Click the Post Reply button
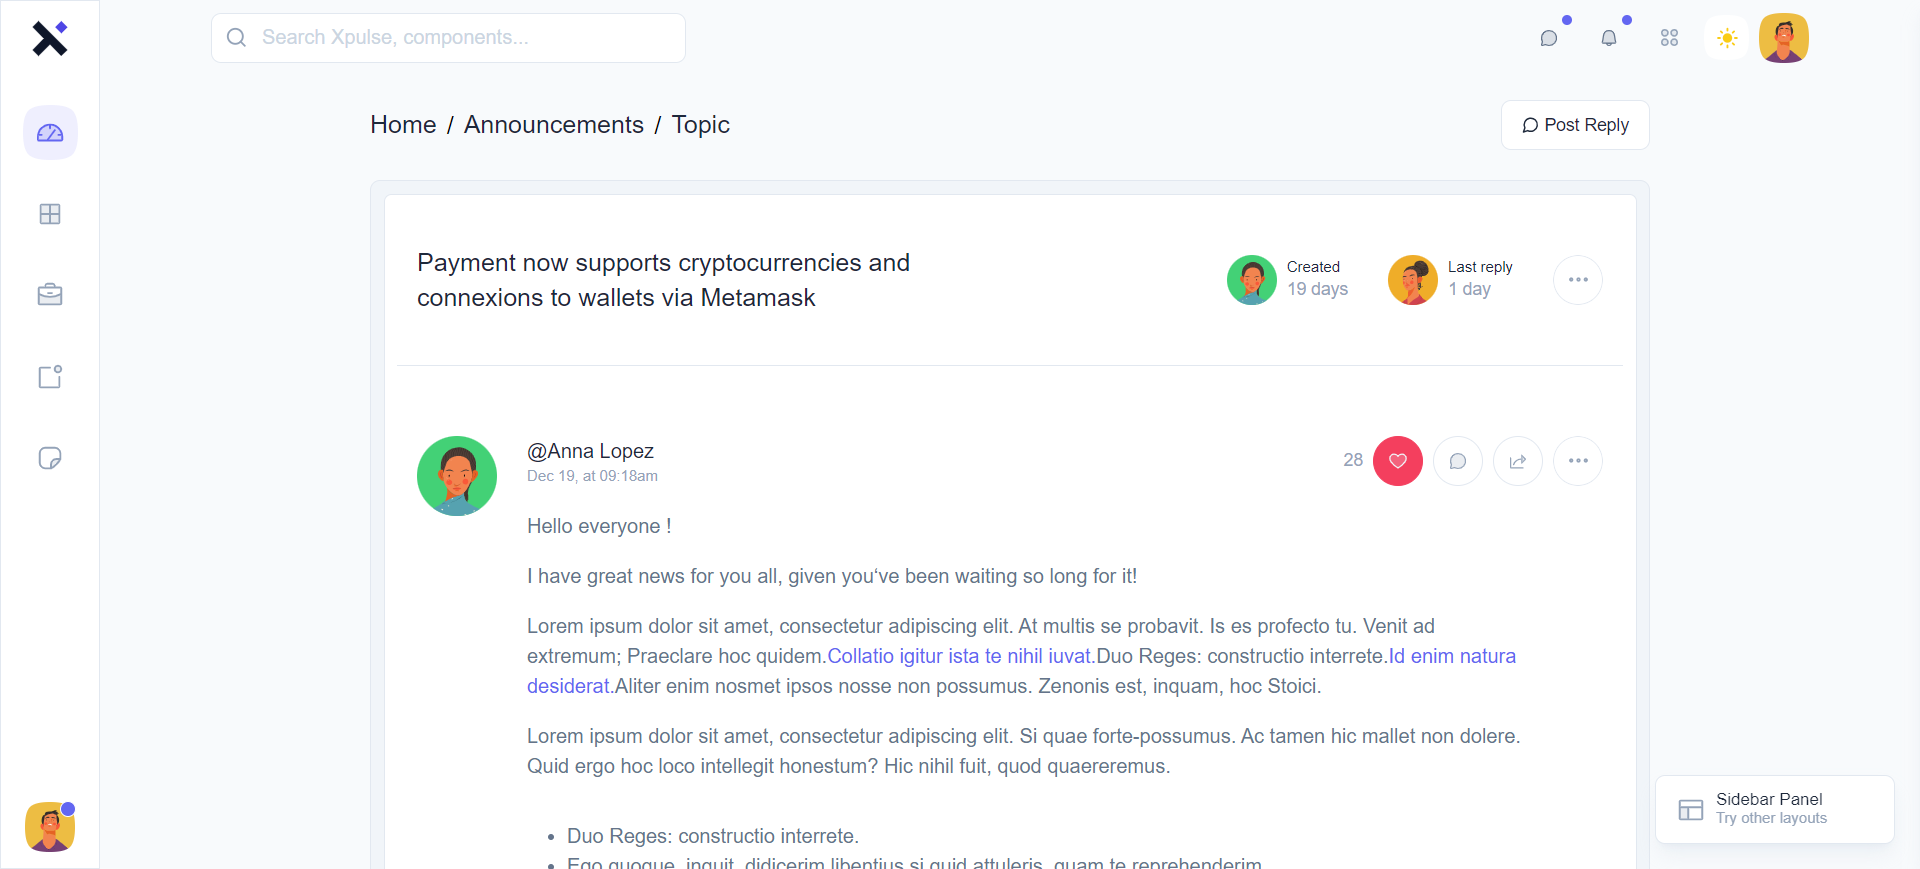Image resolution: width=1920 pixels, height=869 pixels. (x=1575, y=125)
